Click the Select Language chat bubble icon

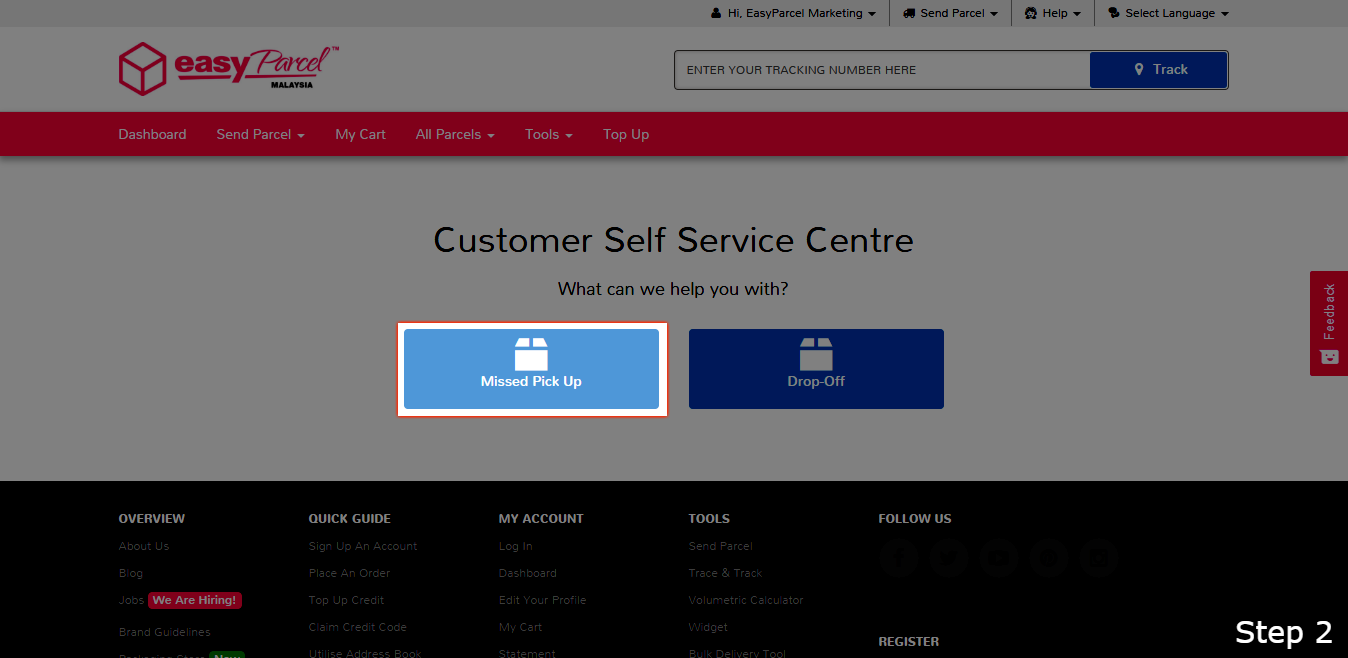pyautogui.click(x=1114, y=14)
